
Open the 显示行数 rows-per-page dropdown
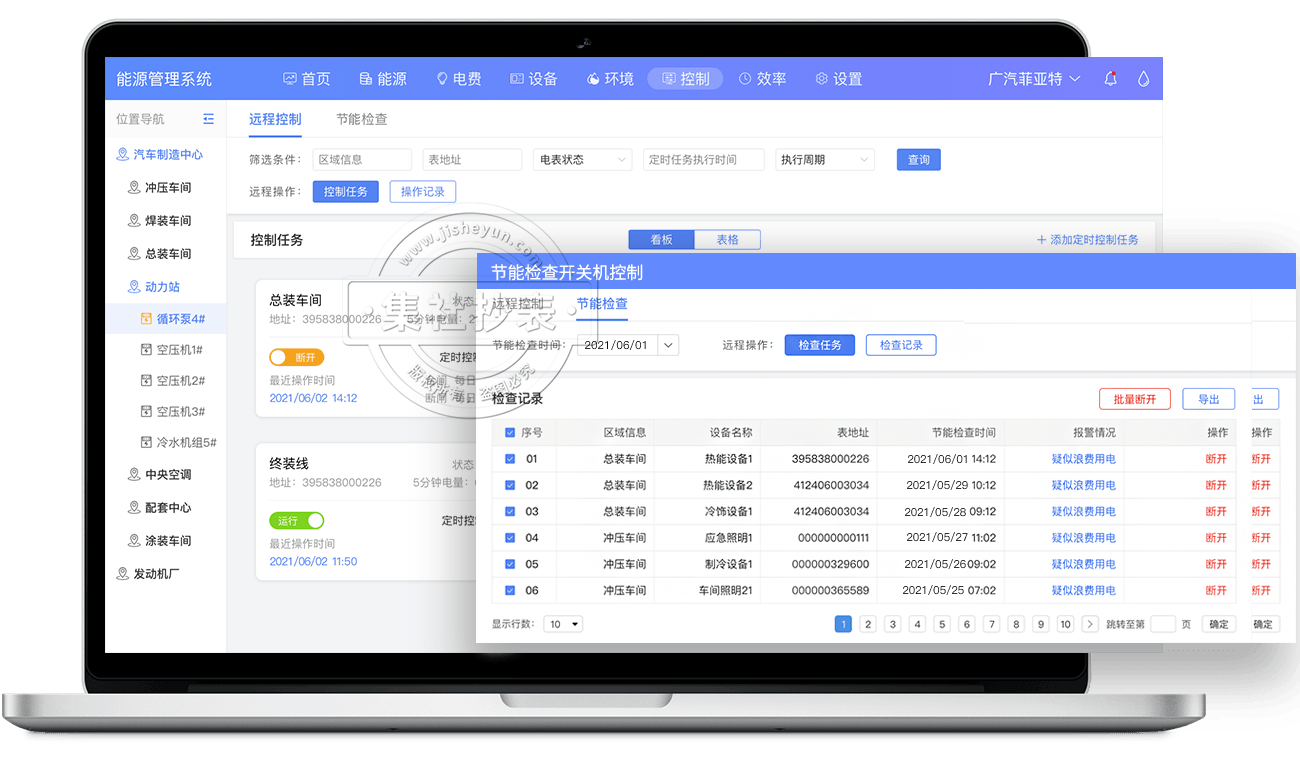pyautogui.click(x=563, y=624)
